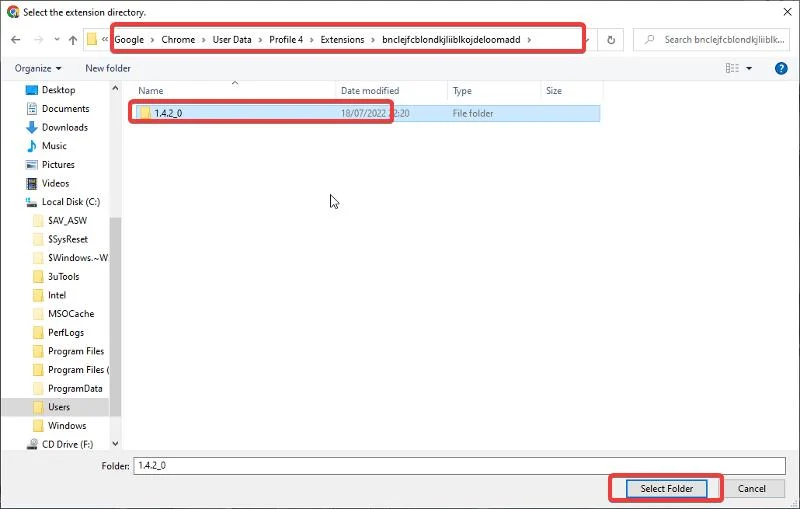Screen dimensions: 800x509
Task: Sort by the Size column header
Action: (554, 91)
